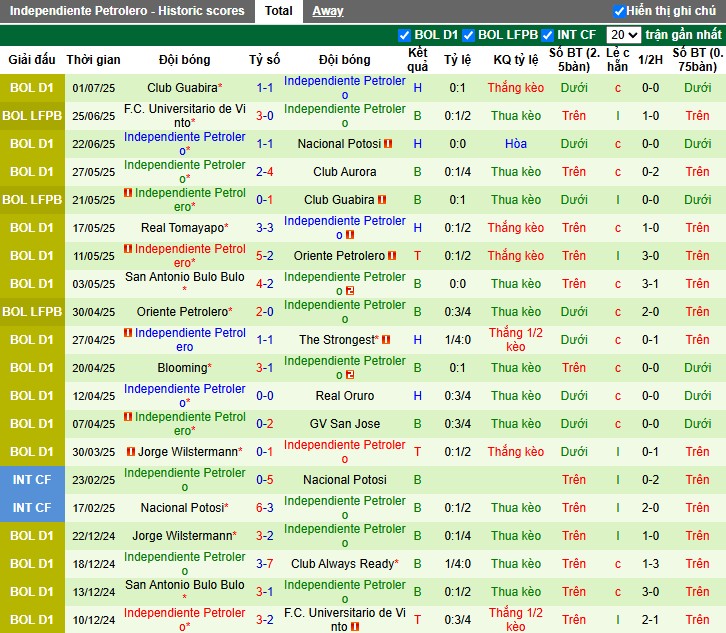Image resolution: width=726 pixels, height=633 pixels.
Task: Open Real Tomayapo team link
Action: coord(182,227)
